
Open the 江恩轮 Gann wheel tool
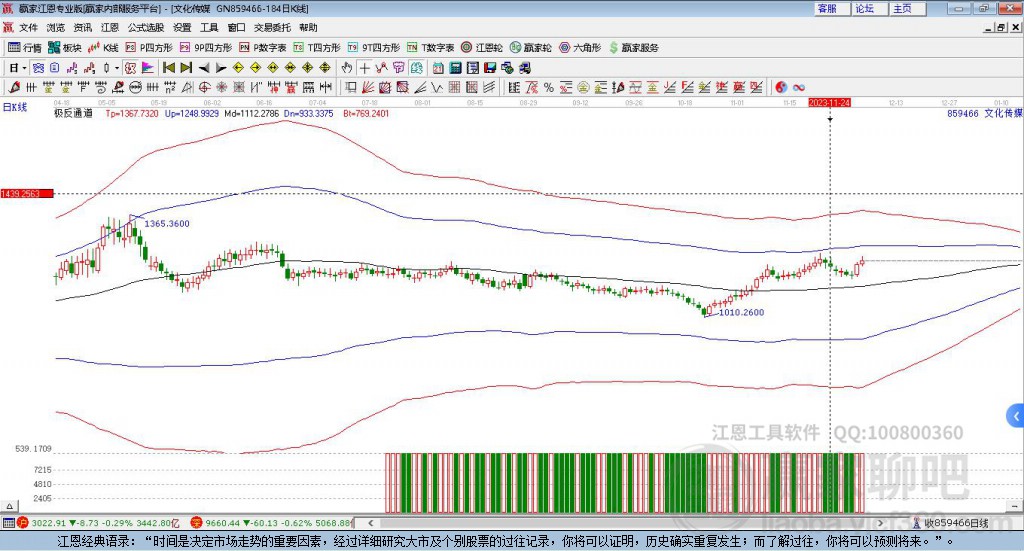tap(481, 47)
